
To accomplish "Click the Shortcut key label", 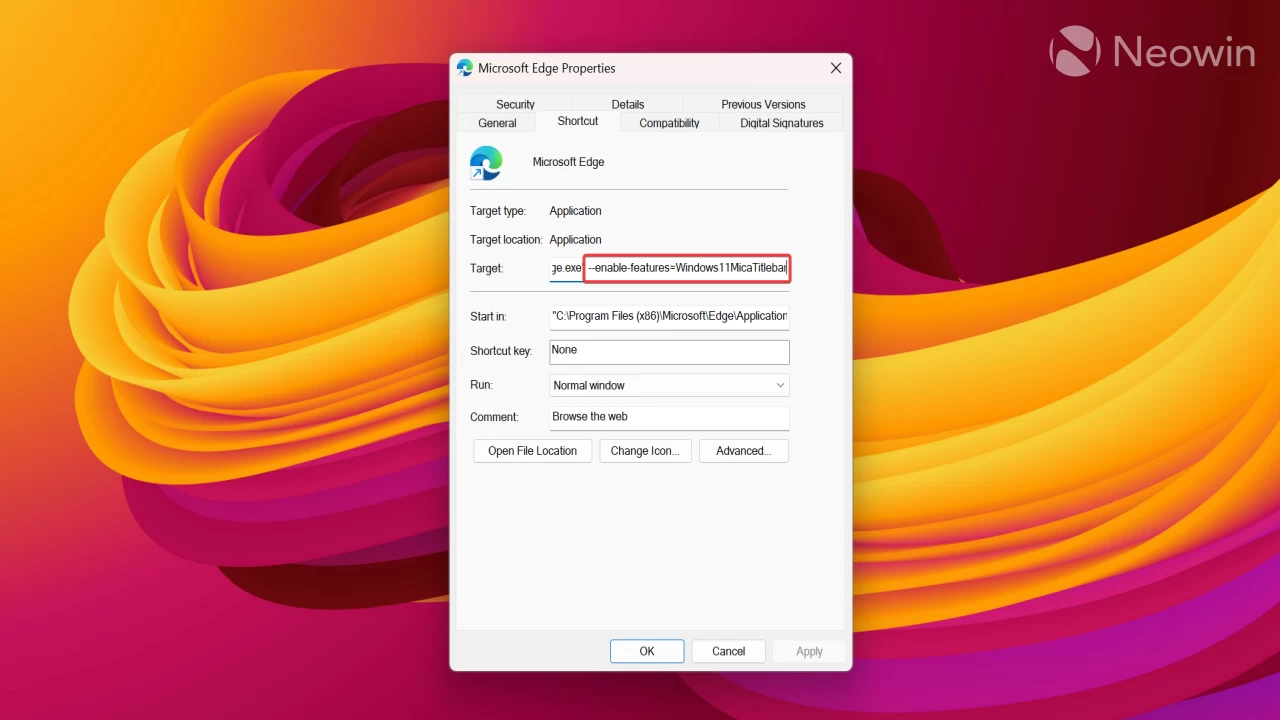I will (501, 351).
